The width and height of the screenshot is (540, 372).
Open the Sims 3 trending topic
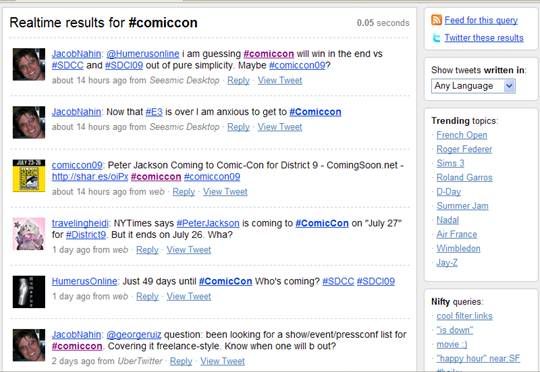[x=450, y=163]
